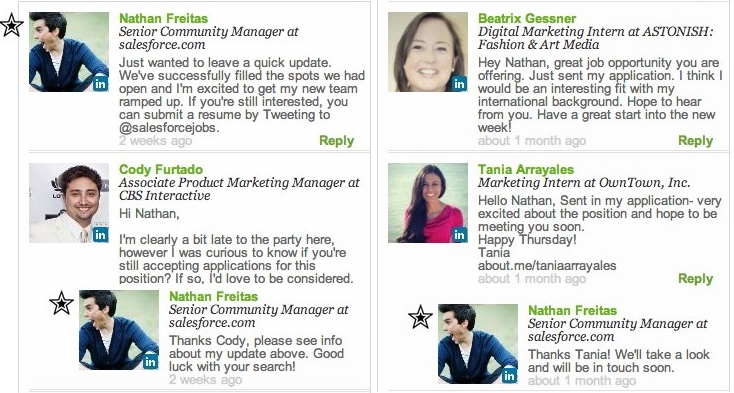Open Beatrix Gessner's profile name link
The height and width of the screenshot is (393, 734).
tap(527, 19)
